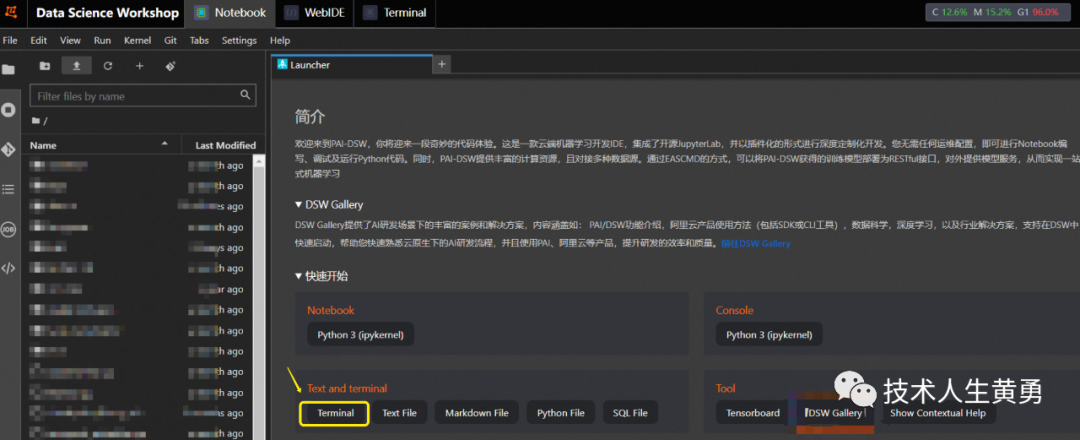Open the code snippets sidebar icon
Screen dimensions: 1080x440
point(8,268)
